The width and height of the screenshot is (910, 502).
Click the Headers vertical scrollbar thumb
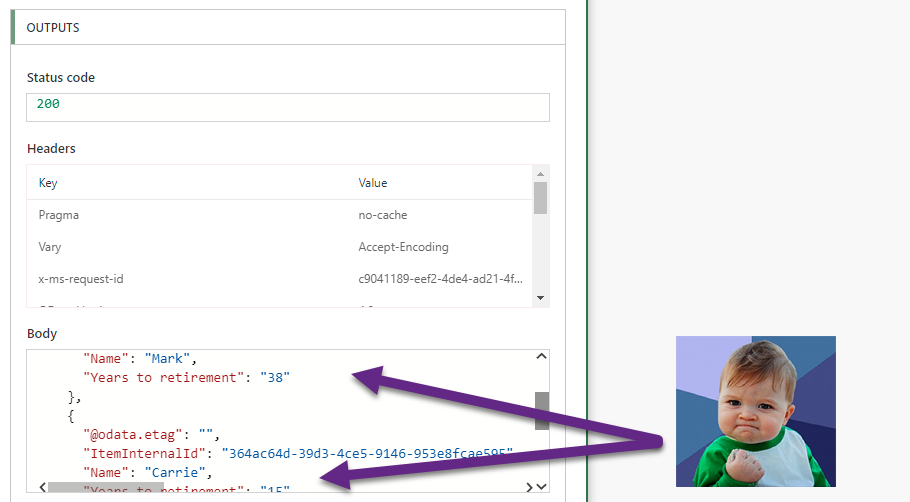point(540,197)
